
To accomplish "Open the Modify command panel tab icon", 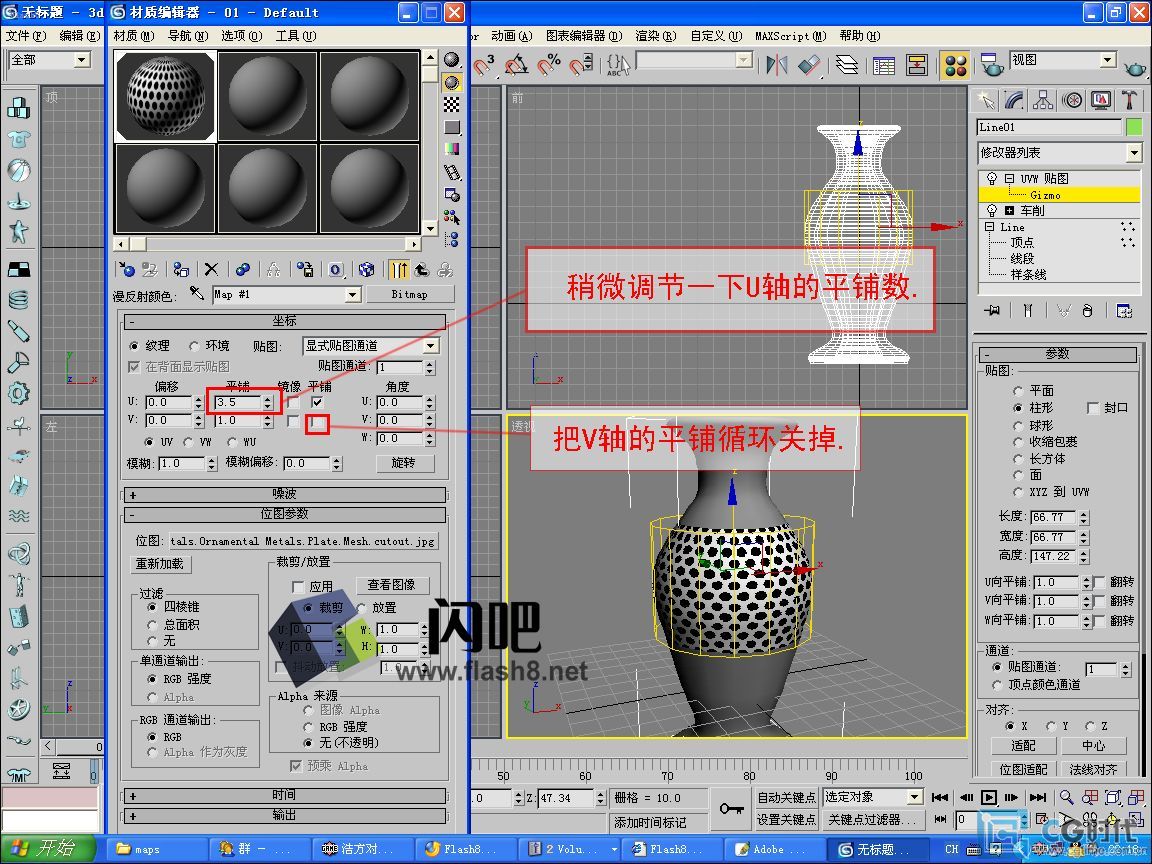I will [1015, 100].
